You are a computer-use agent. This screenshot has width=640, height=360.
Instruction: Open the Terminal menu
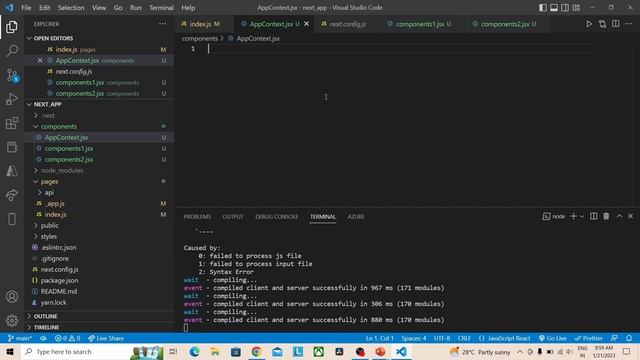161,8
